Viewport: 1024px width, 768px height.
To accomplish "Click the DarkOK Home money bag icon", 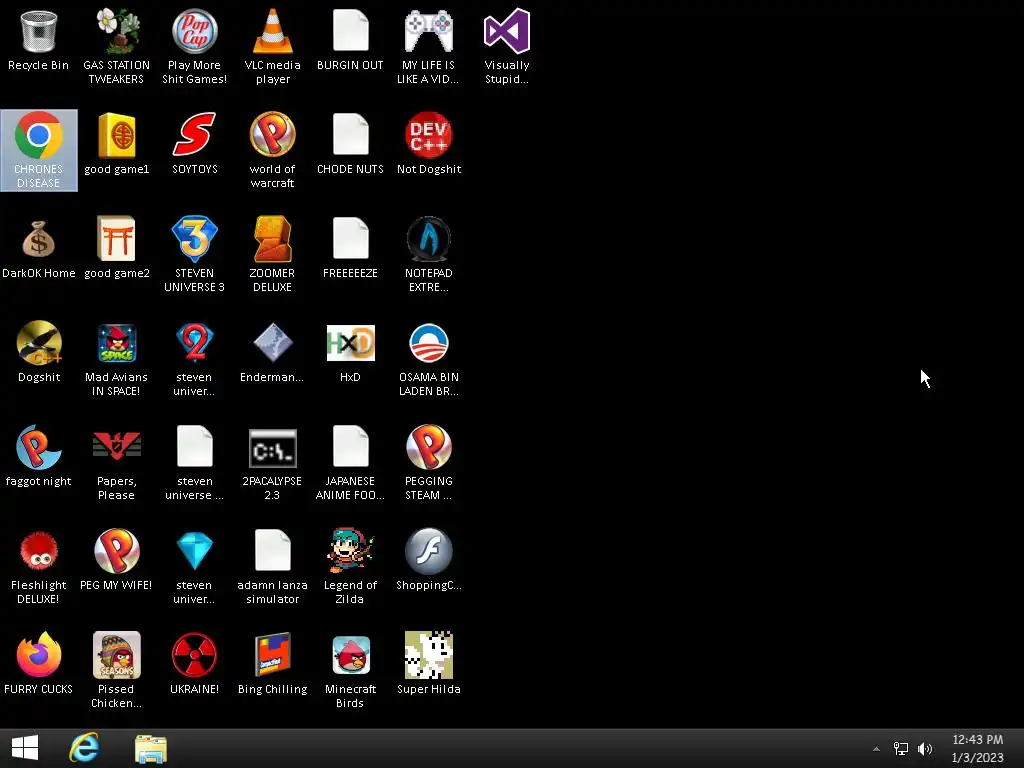I will tap(39, 239).
